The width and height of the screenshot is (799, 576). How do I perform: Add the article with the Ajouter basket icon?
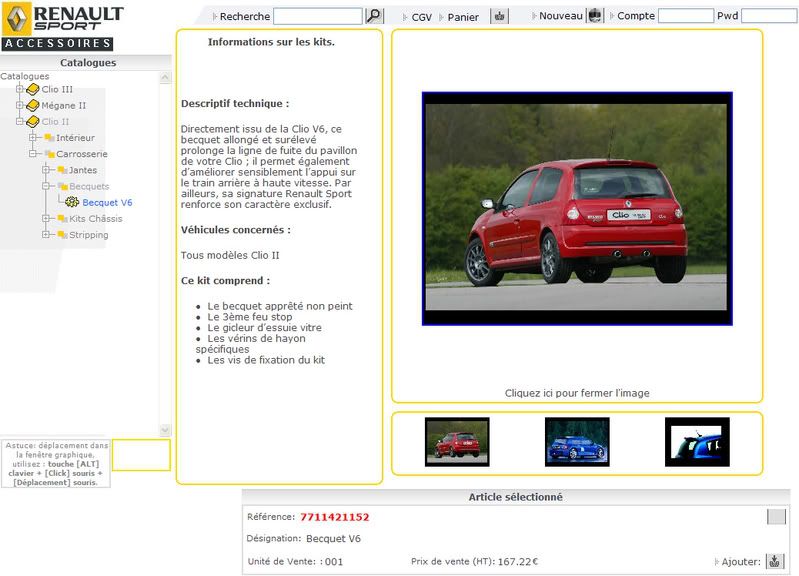[x=775, y=561]
